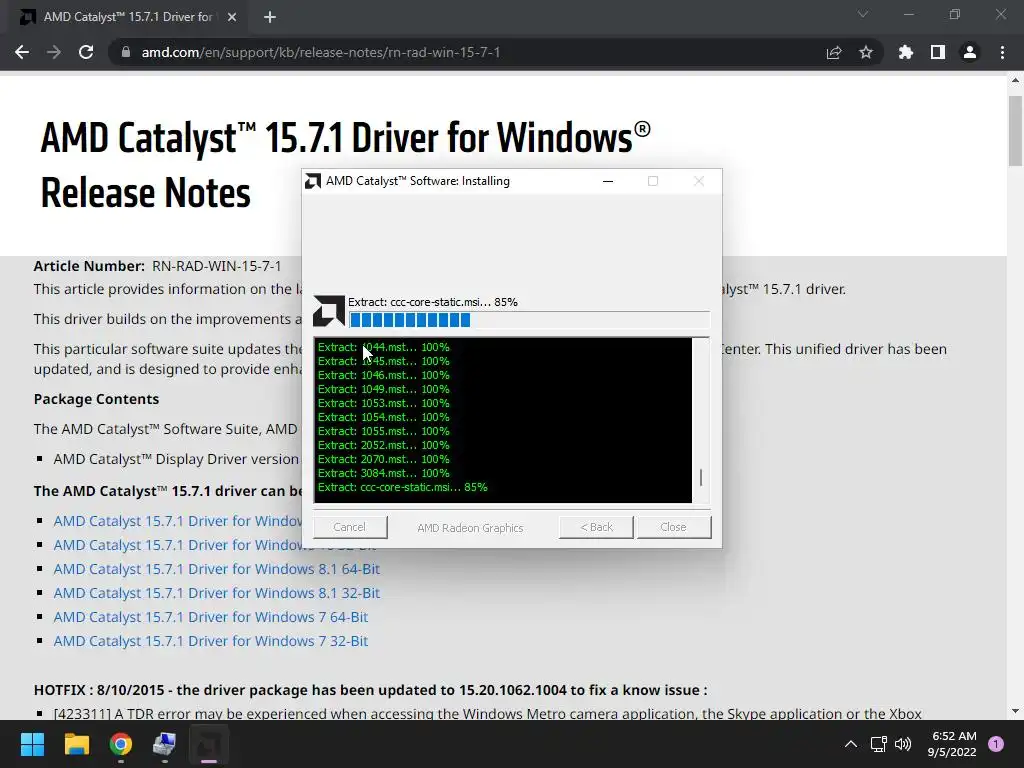Click log line 'Extract: ccc-core-static.msi... 85%'
The height and width of the screenshot is (768, 1024).
coord(402,487)
